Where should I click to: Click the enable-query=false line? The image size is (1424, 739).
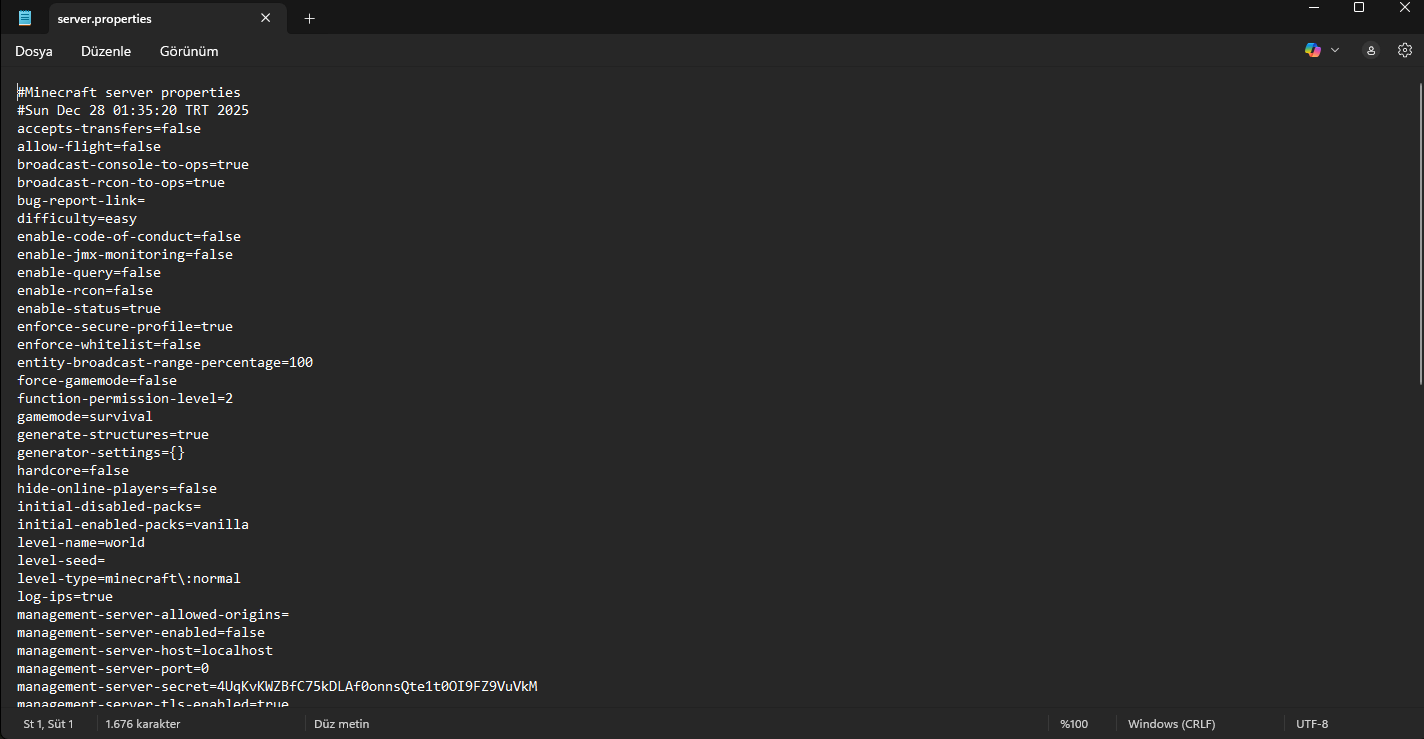pyautogui.click(x=89, y=272)
